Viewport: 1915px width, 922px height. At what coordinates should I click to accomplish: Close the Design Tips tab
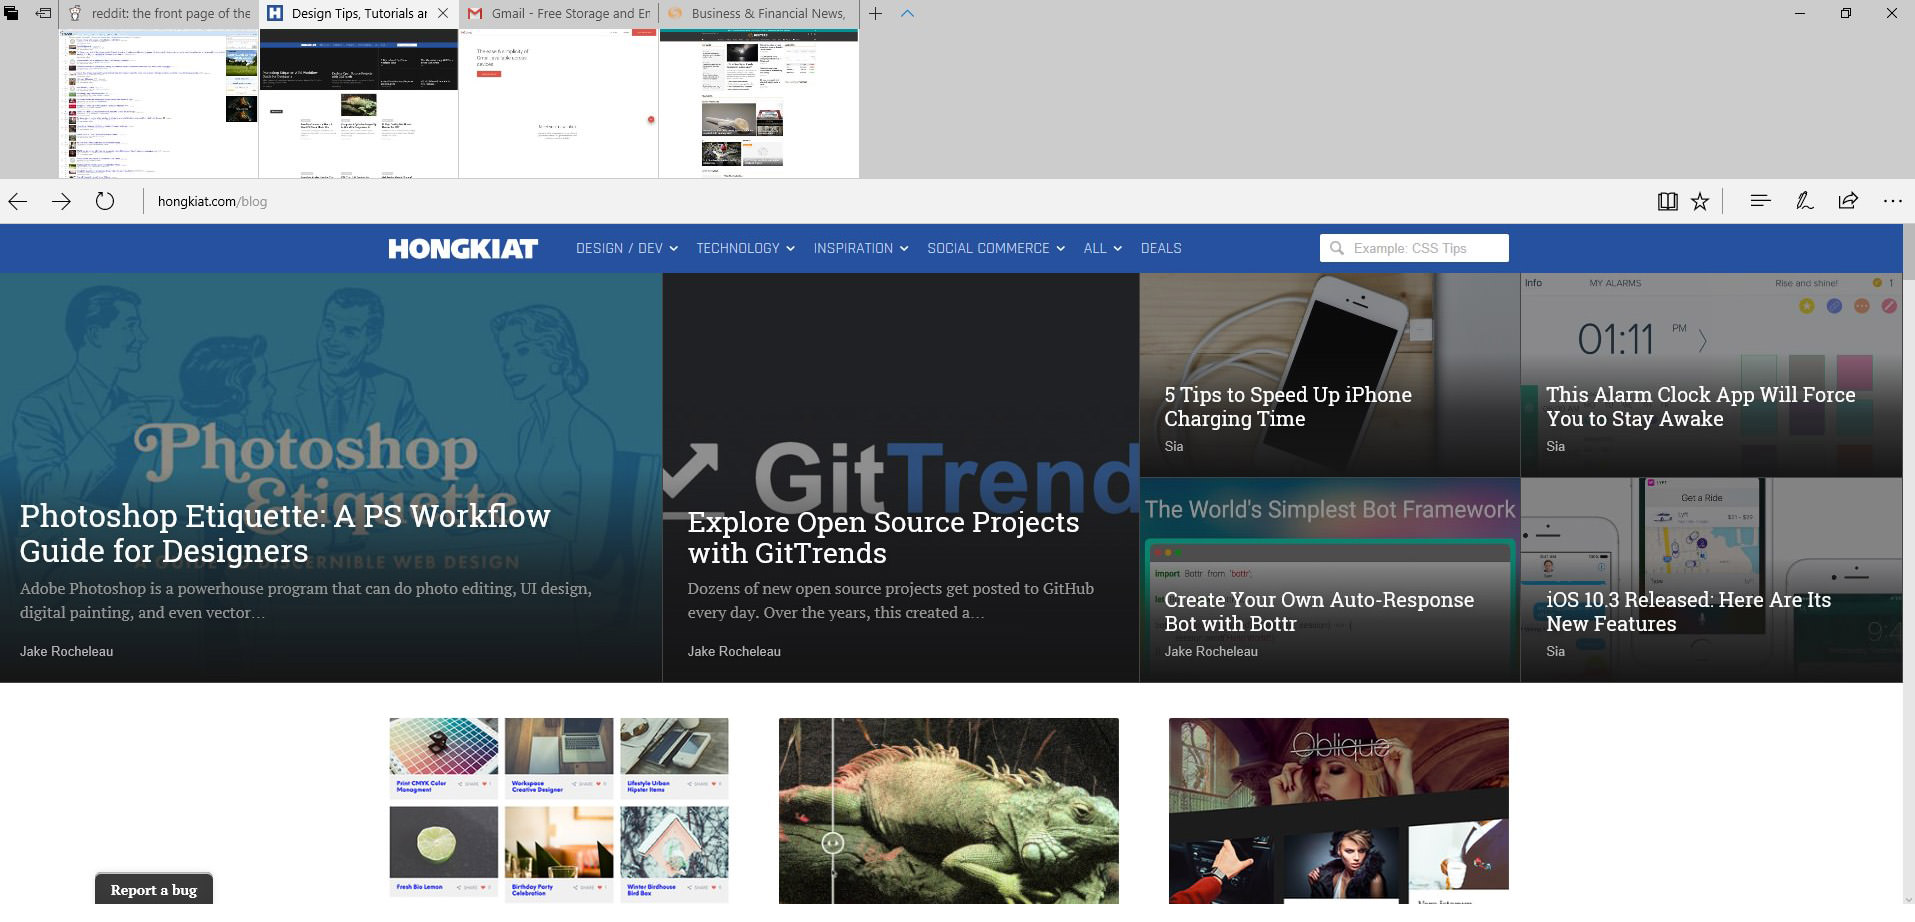[443, 14]
